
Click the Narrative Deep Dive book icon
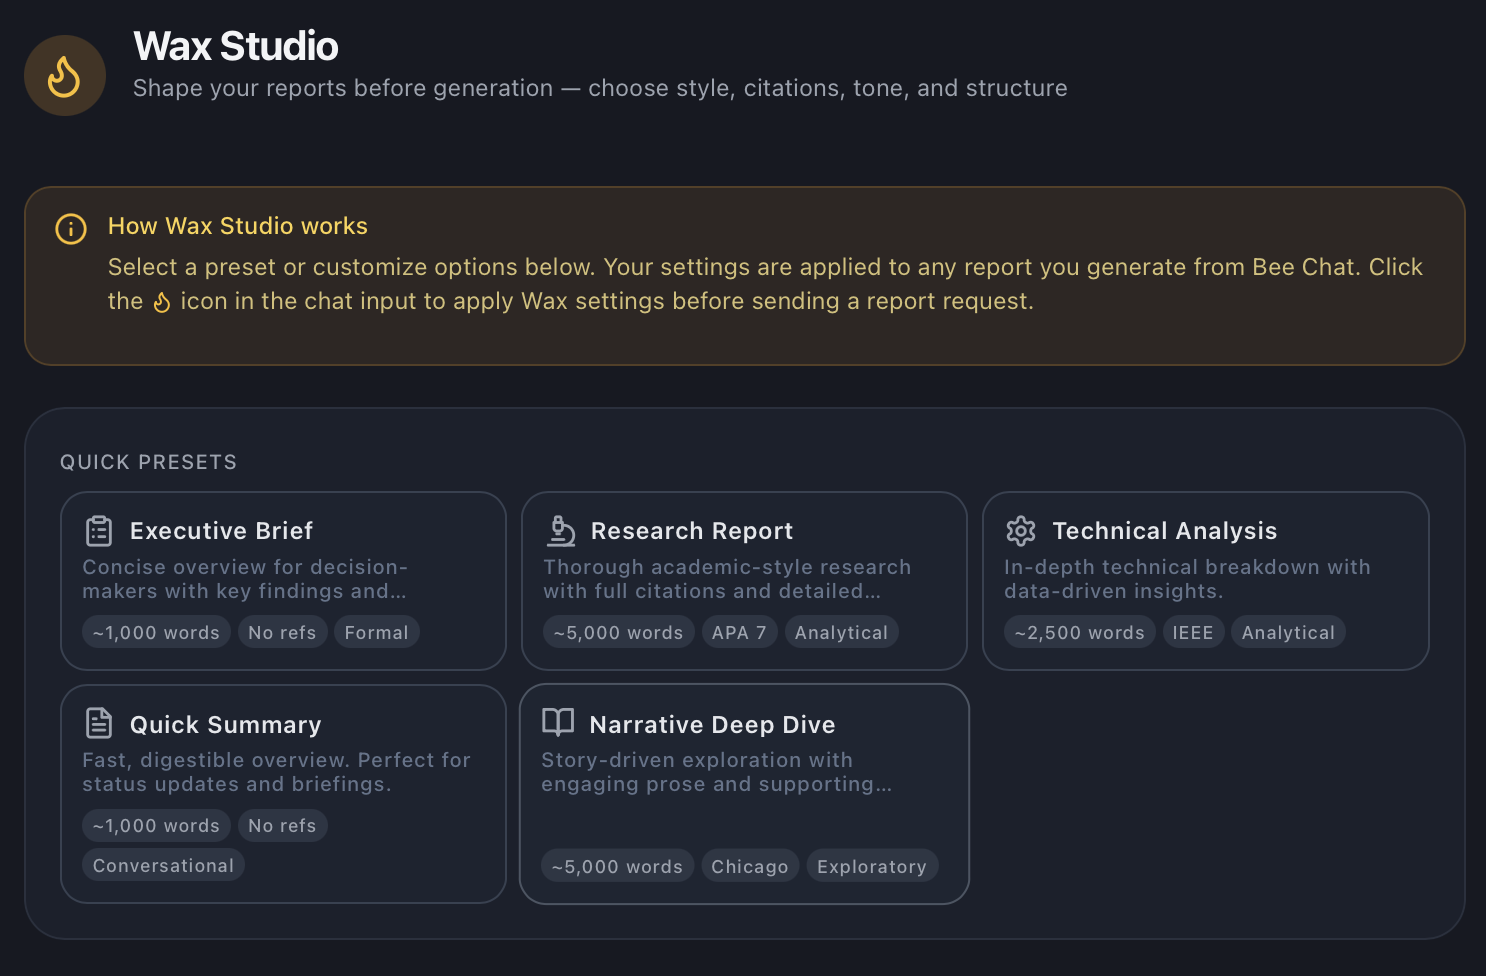coord(558,723)
